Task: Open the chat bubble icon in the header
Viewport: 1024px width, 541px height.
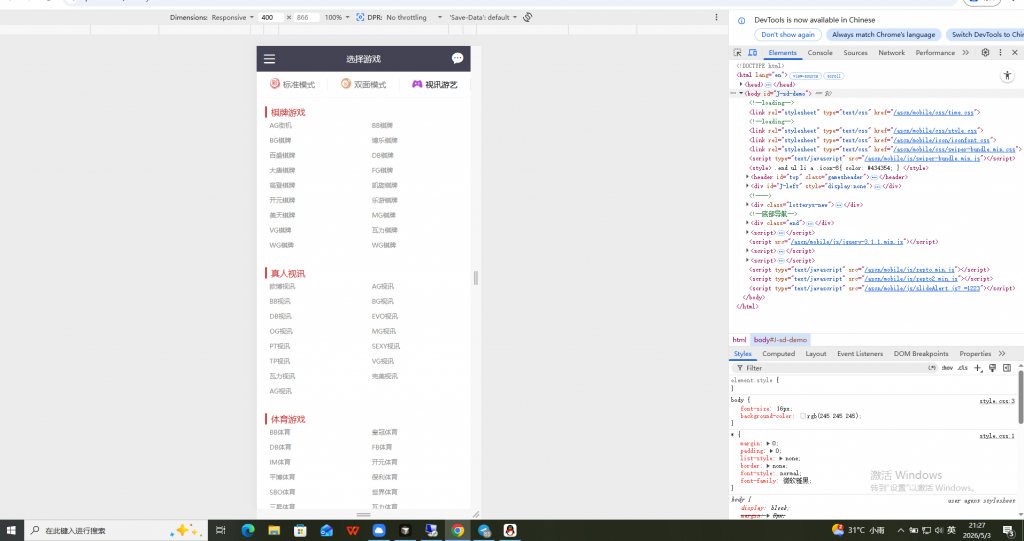Action: click(457, 58)
